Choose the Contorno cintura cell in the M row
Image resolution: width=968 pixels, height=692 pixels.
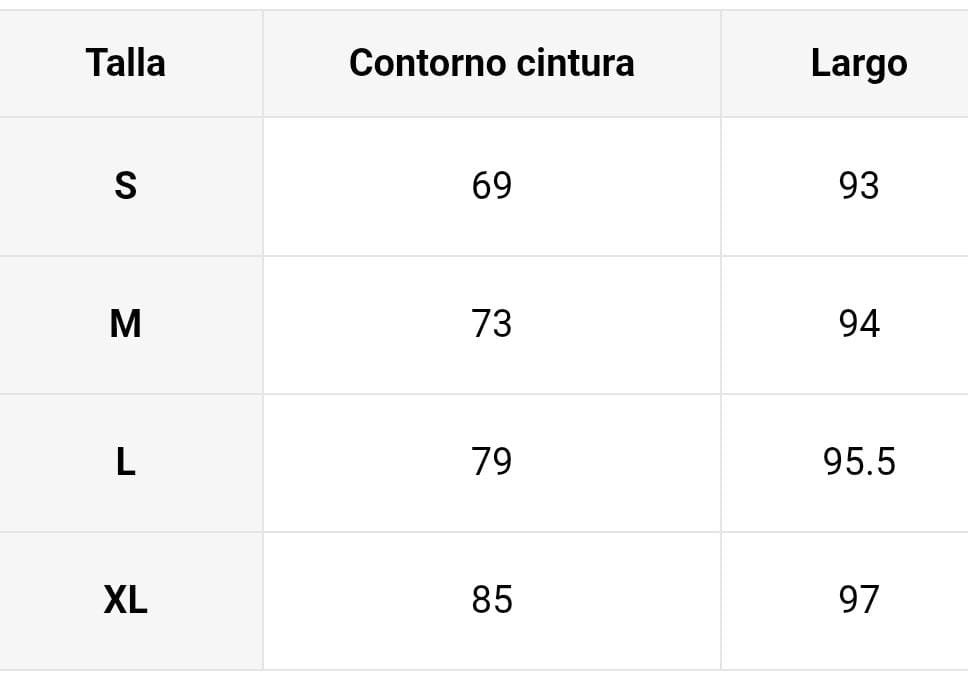(x=491, y=324)
